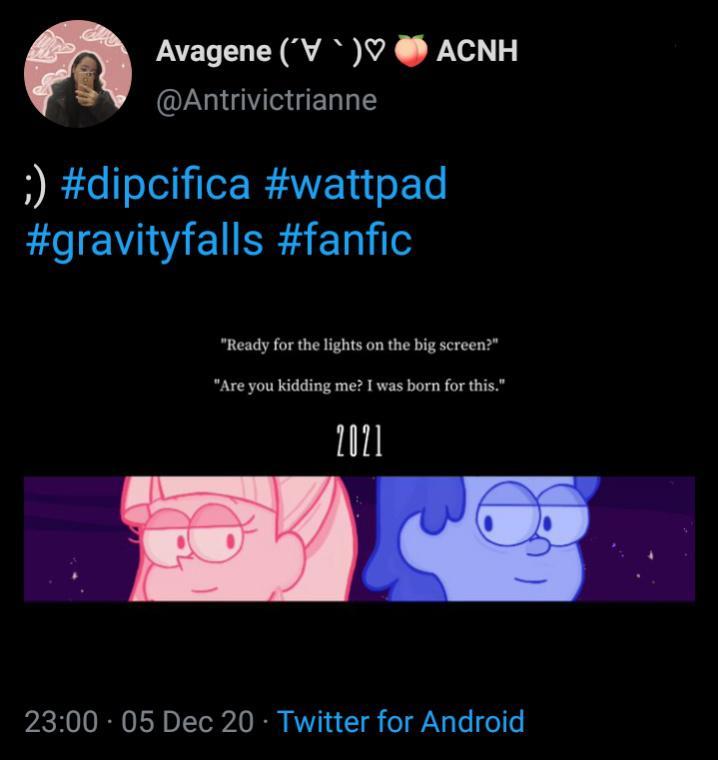This screenshot has width=718, height=760.
Task: Click the winking emoticon starting the tweet
Action: tap(36, 186)
